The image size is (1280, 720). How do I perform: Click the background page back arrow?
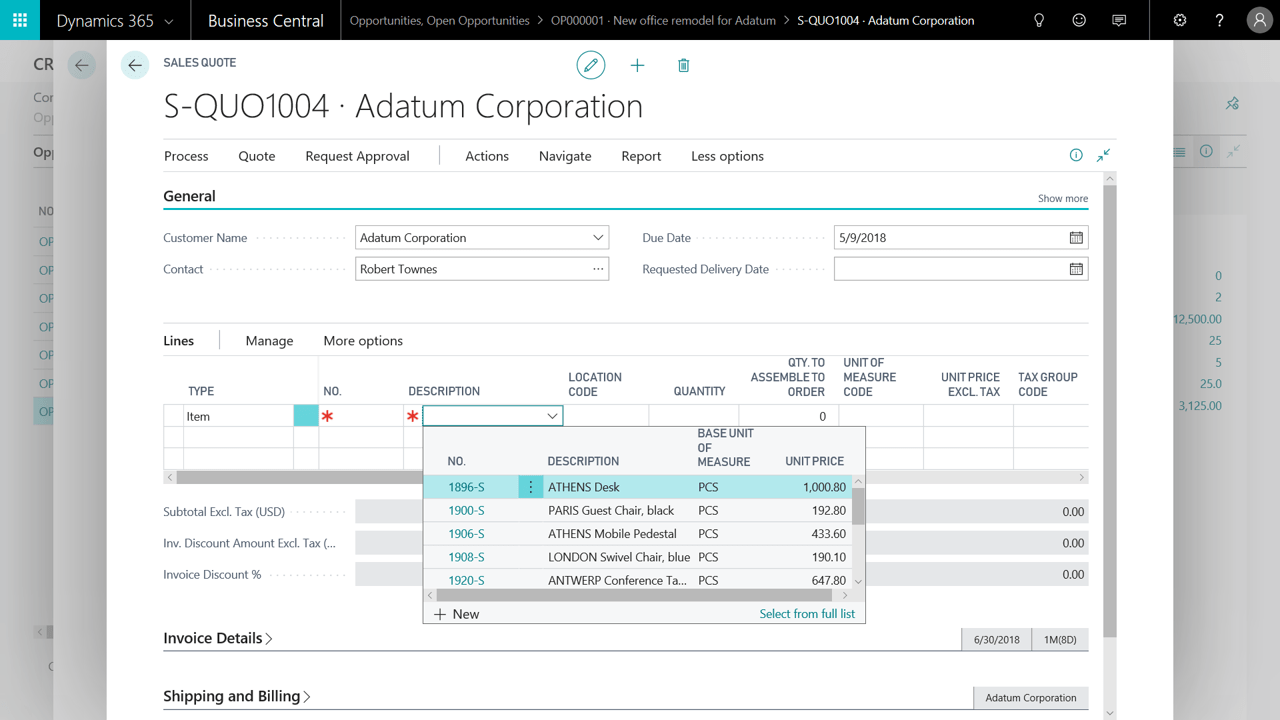pyautogui.click(x=82, y=66)
